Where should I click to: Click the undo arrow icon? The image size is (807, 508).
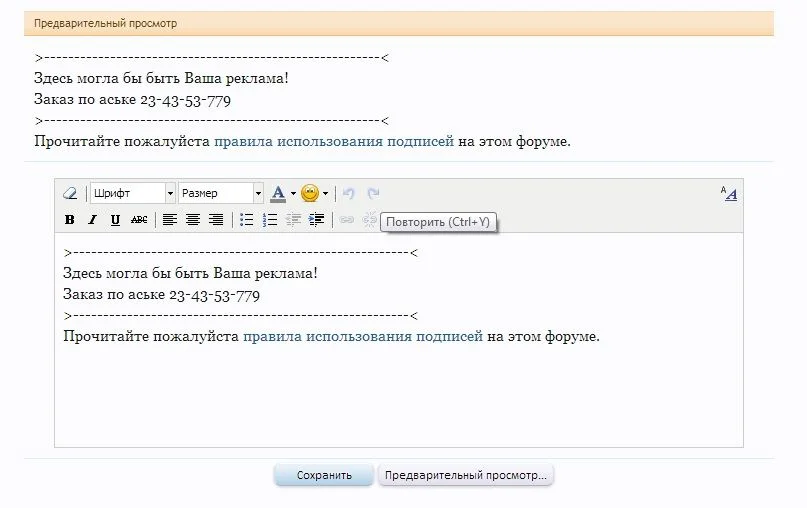[x=349, y=194]
